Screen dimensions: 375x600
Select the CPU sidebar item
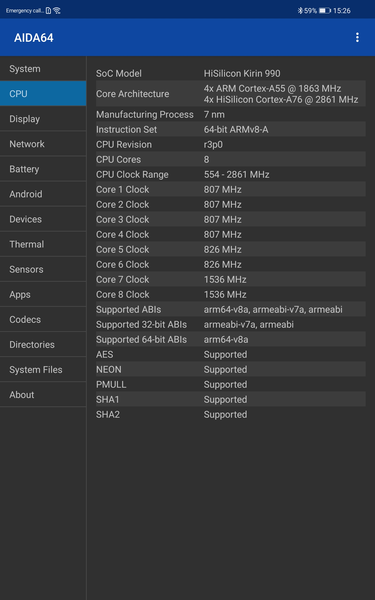(43, 94)
